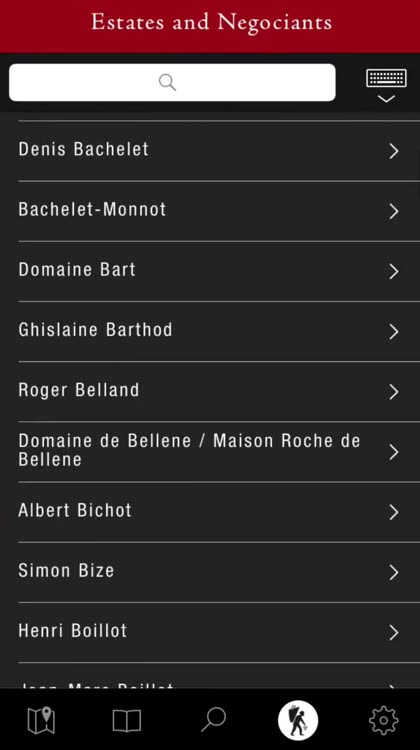Open the Bachelet-Monnot entry
Image resolution: width=420 pixels, height=750 pixels.
(x=210, y=211)
